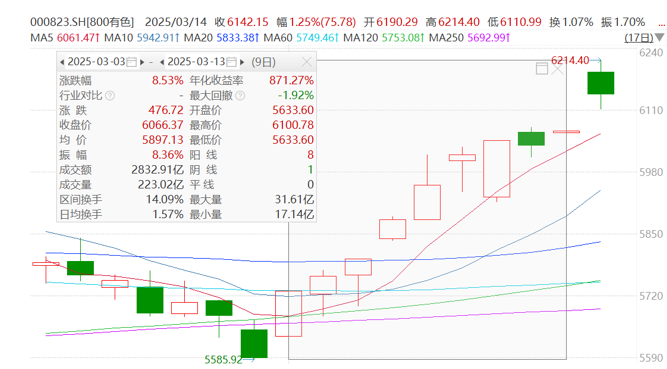Show help for 最大回撤
Image resolution: width=667 pixels, height=369 pixels.
(240, 95)
